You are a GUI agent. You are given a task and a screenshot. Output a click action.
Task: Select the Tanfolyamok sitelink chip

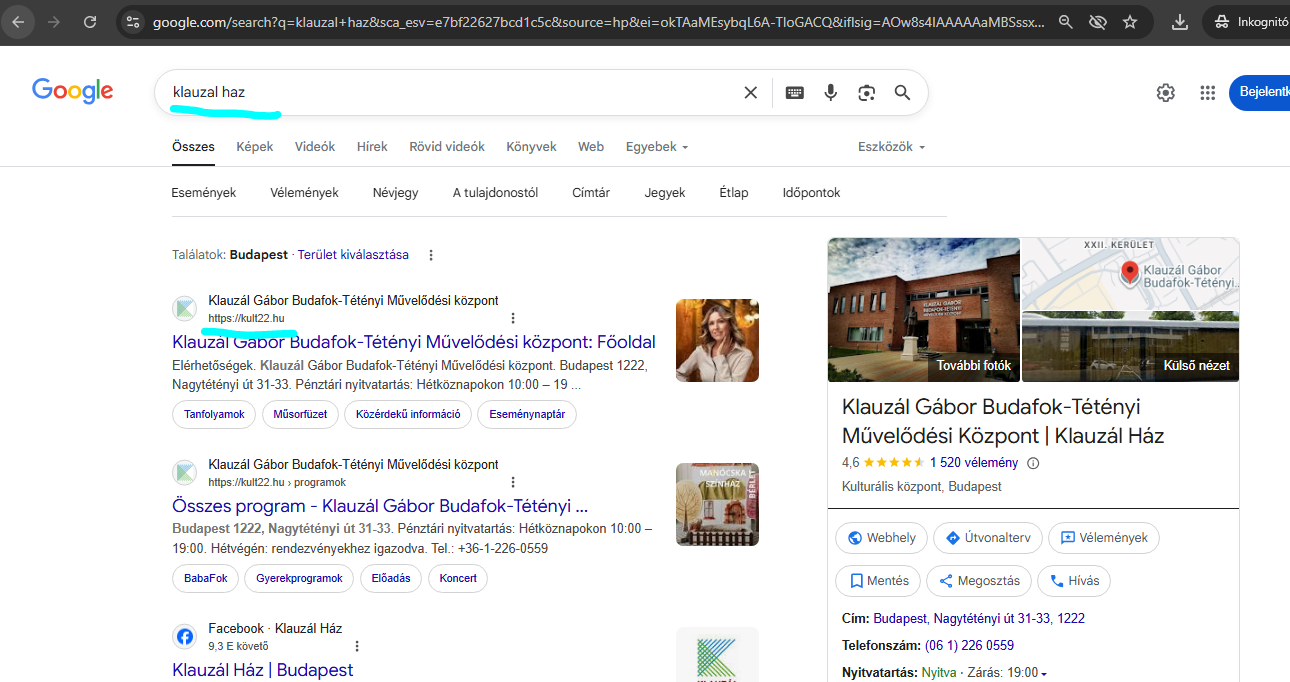pos(214,414)
